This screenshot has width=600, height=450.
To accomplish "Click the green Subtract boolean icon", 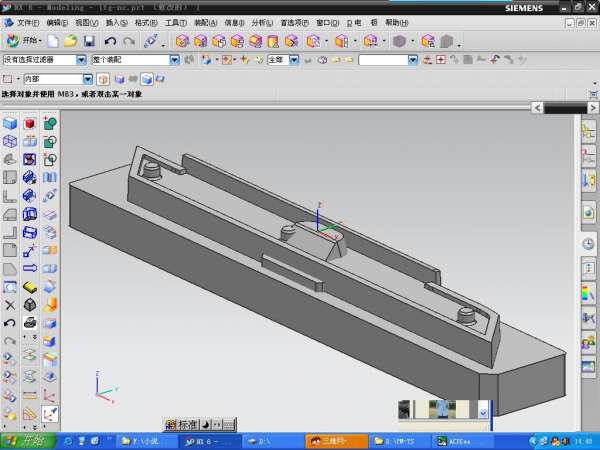I will [50, 142].
